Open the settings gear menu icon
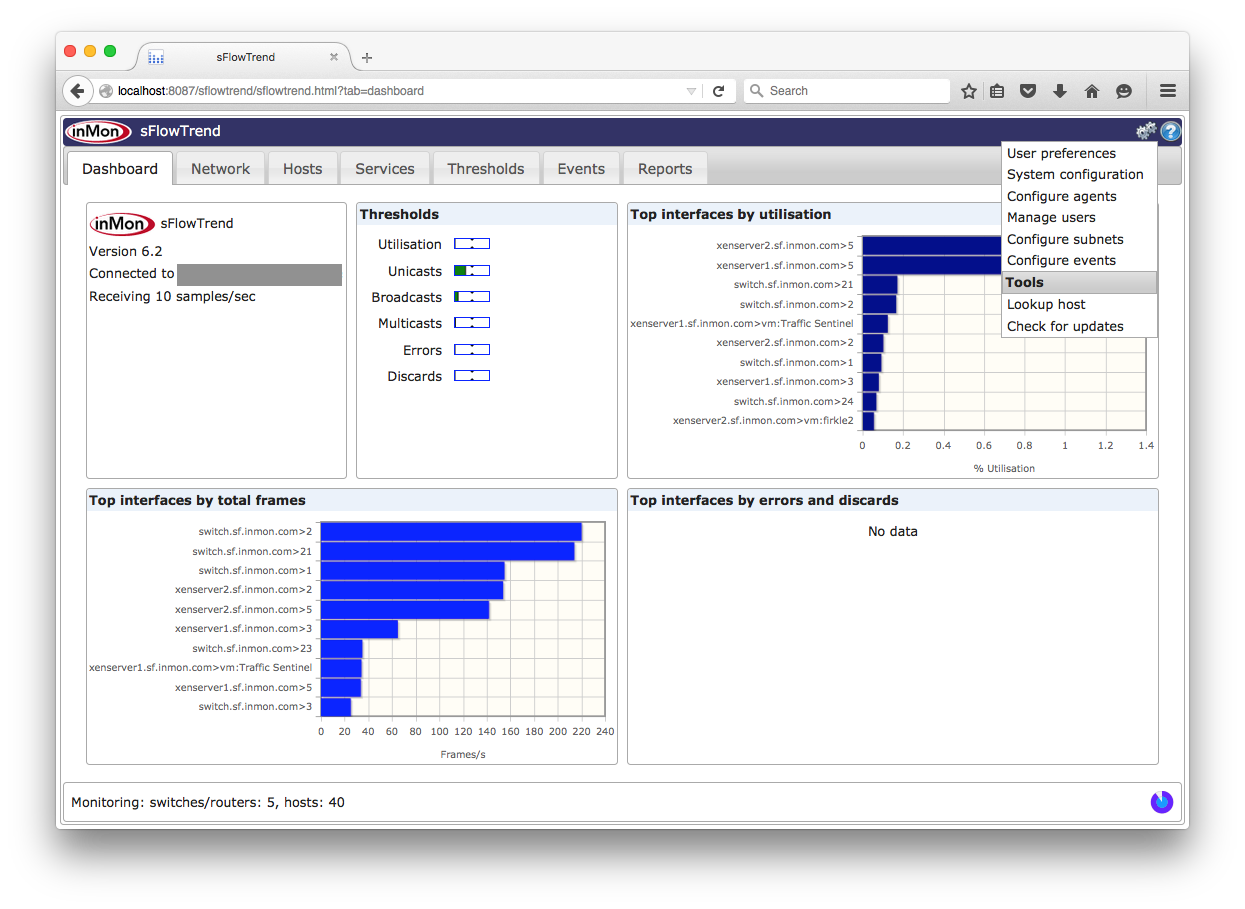 pos(1145,131)
